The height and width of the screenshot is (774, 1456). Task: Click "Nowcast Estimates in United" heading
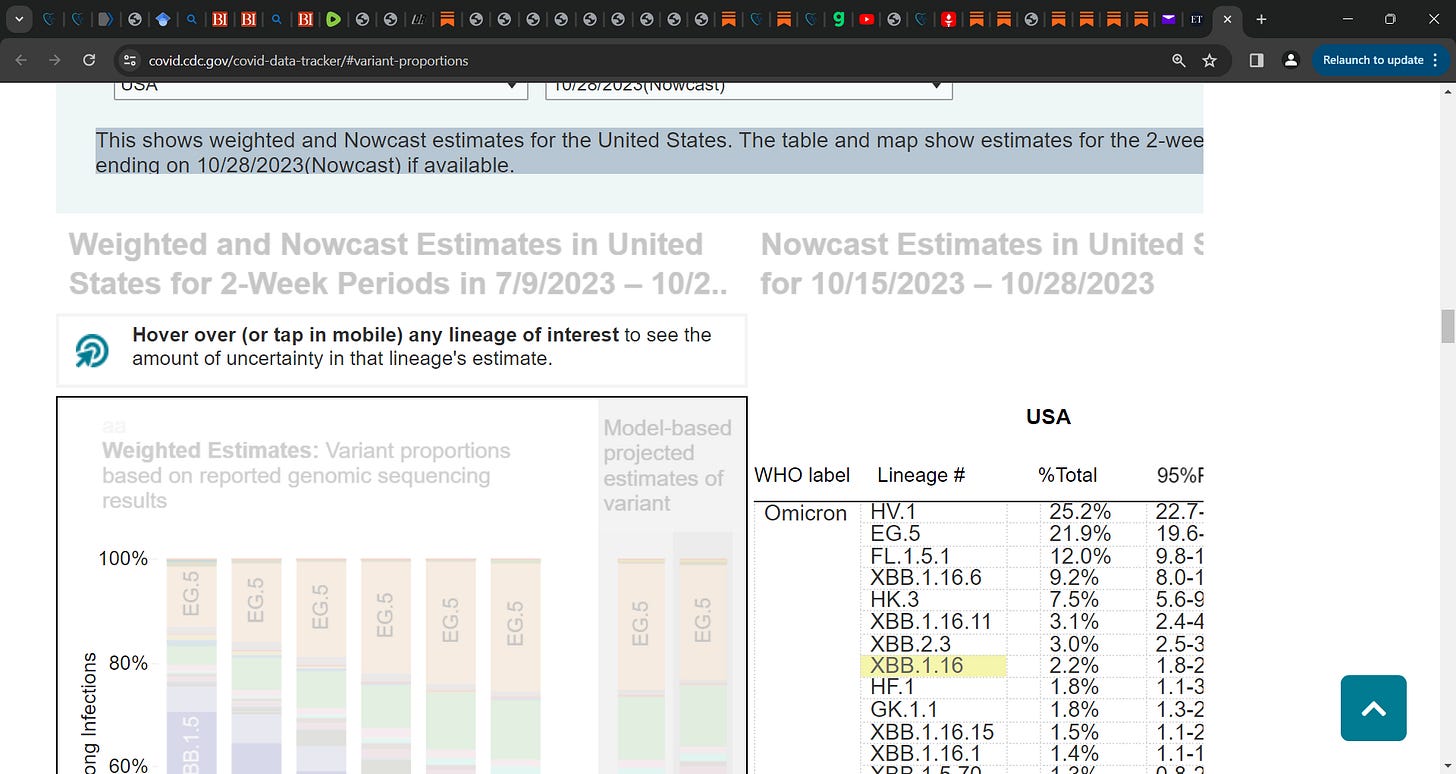pyautogui.click(x=981, y=264)
